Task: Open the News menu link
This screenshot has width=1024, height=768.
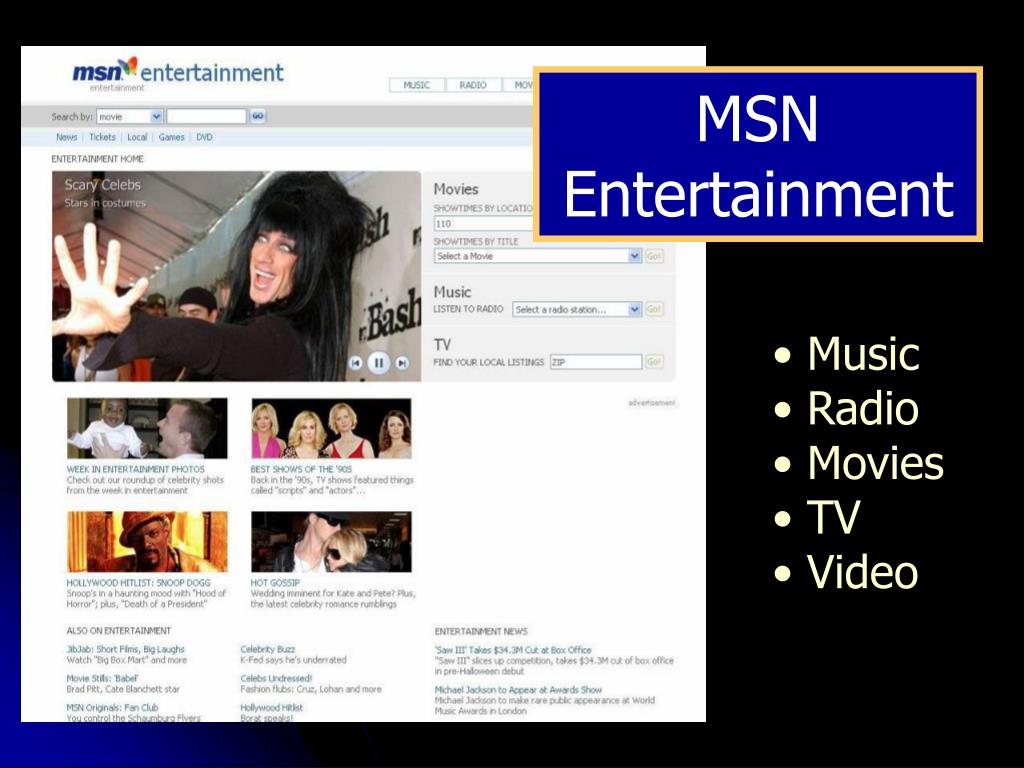Action: click(67, 137)
